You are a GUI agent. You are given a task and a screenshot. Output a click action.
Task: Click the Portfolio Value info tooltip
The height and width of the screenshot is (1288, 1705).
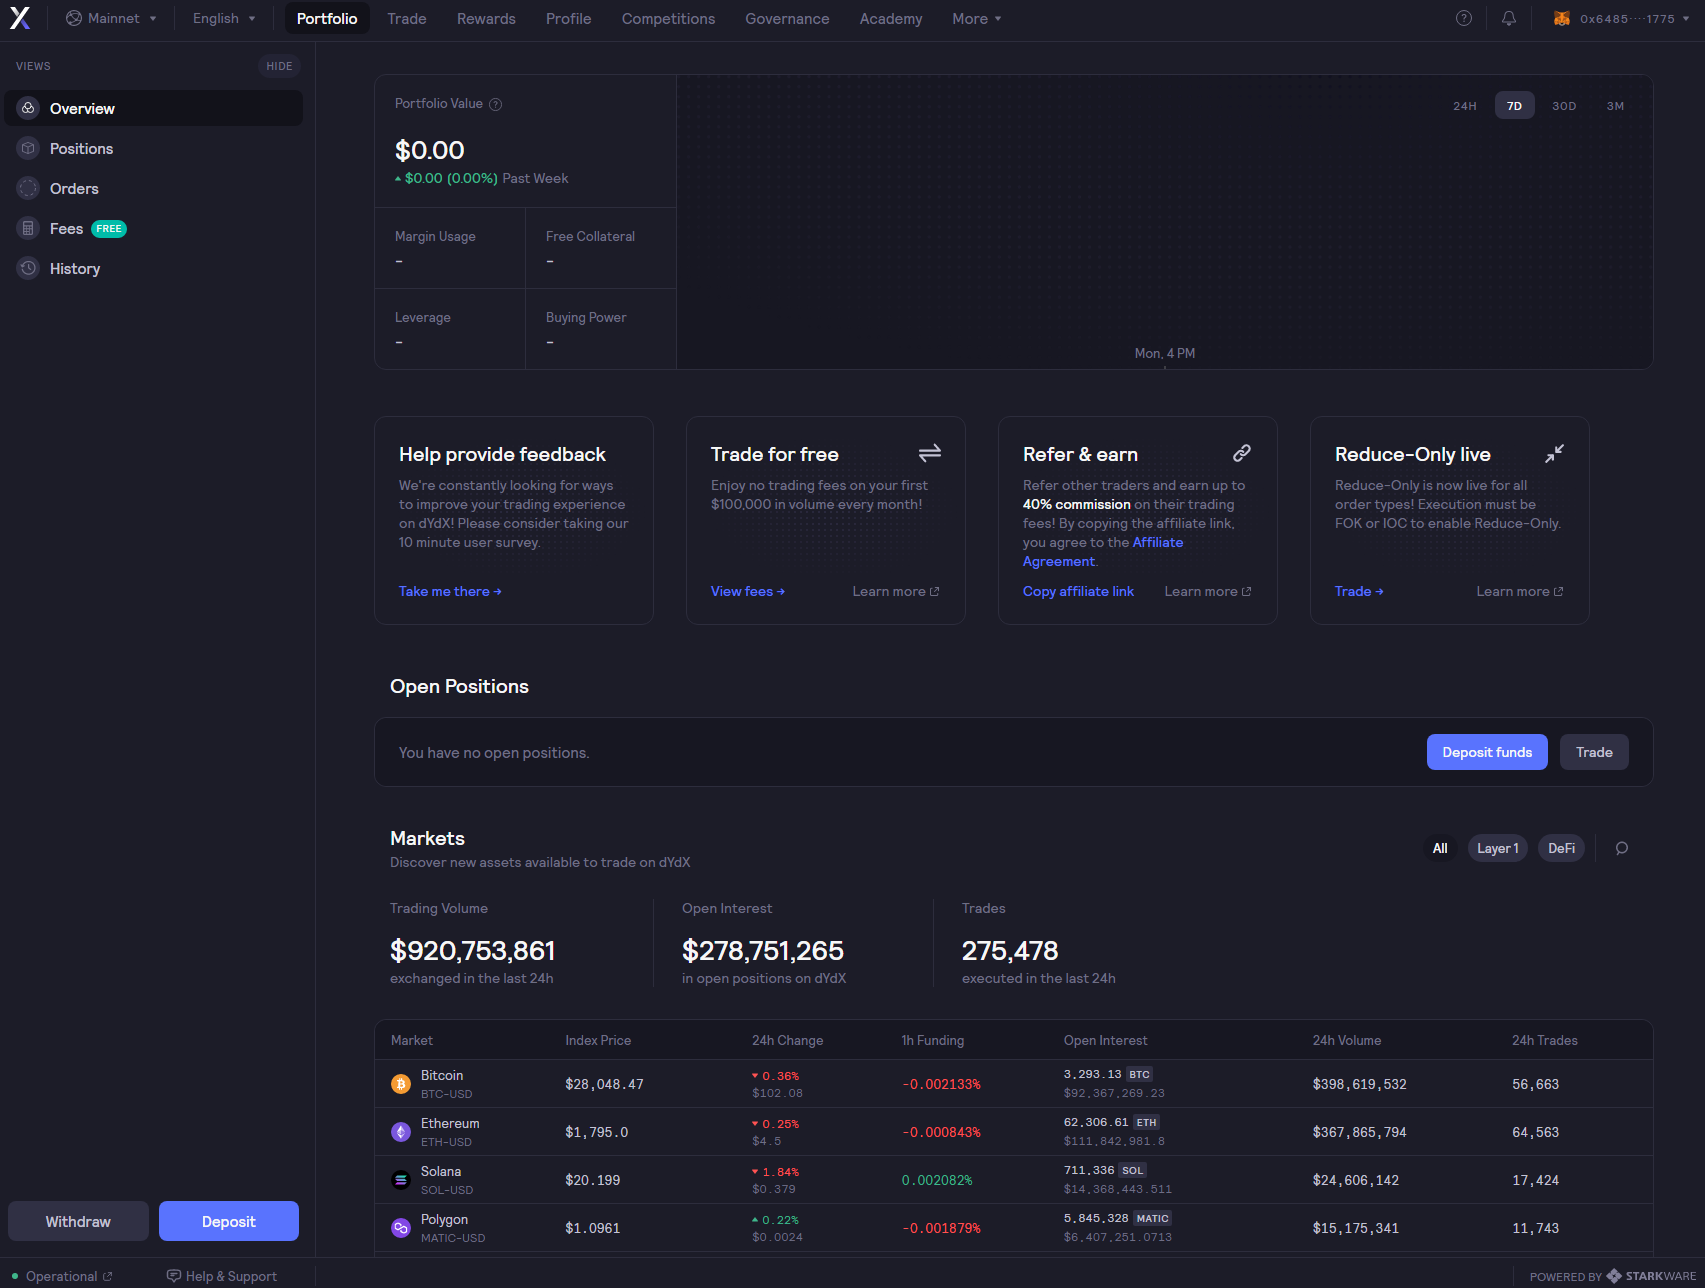(496, 104)
